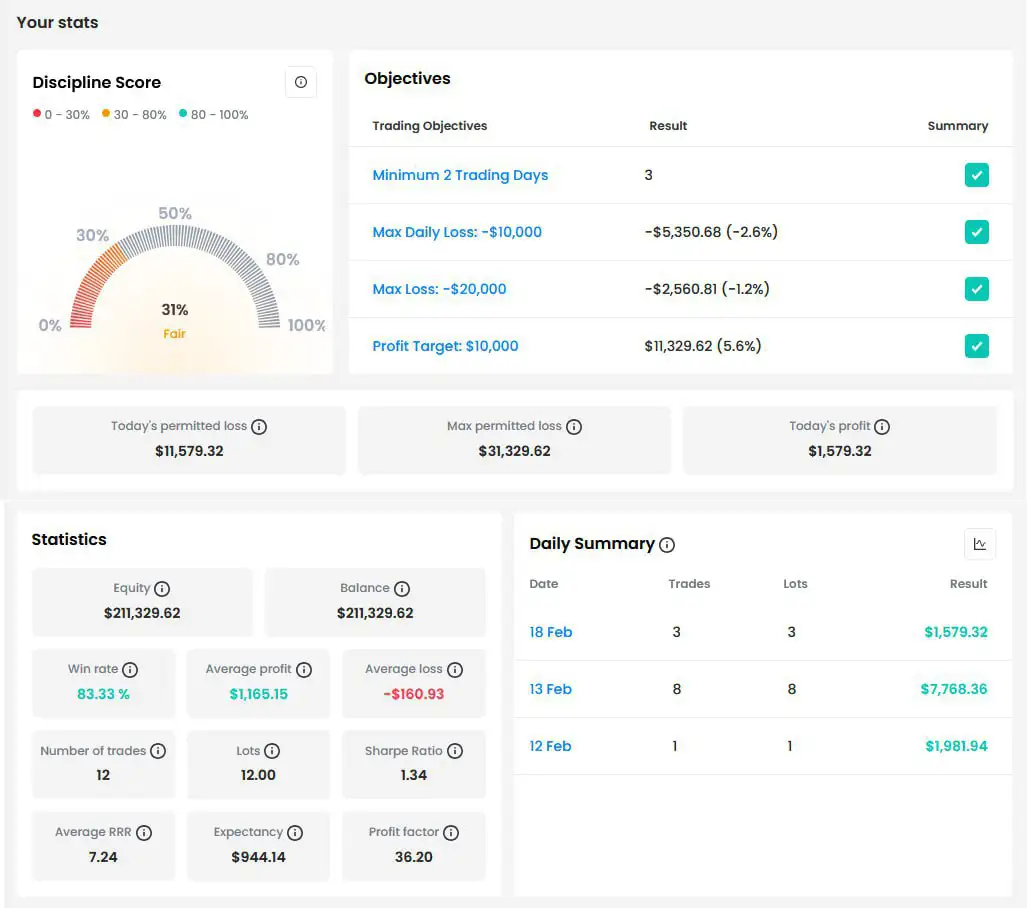This screenshot has width=1027, height=908.
Task: Open the 13 Feb daily summary entry
Action: point(551,689)
